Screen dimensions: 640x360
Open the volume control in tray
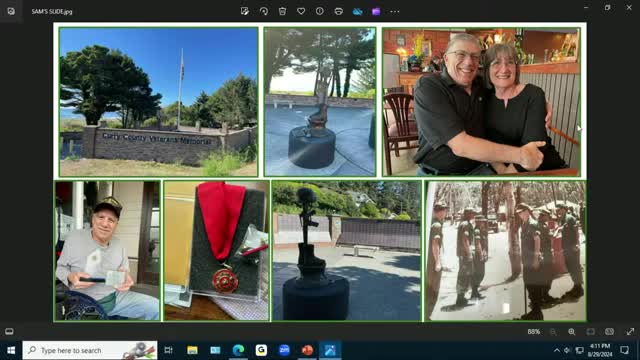coord(567,350)
